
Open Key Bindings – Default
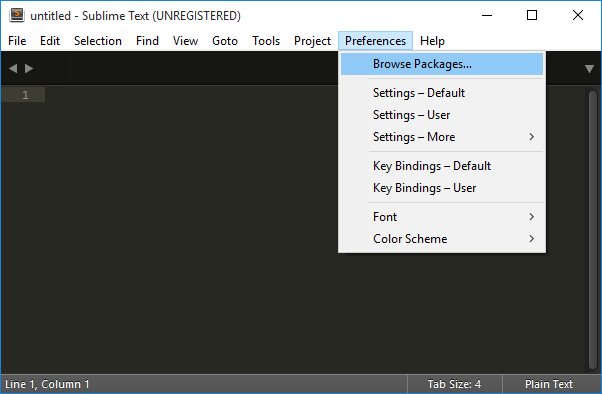442,166
